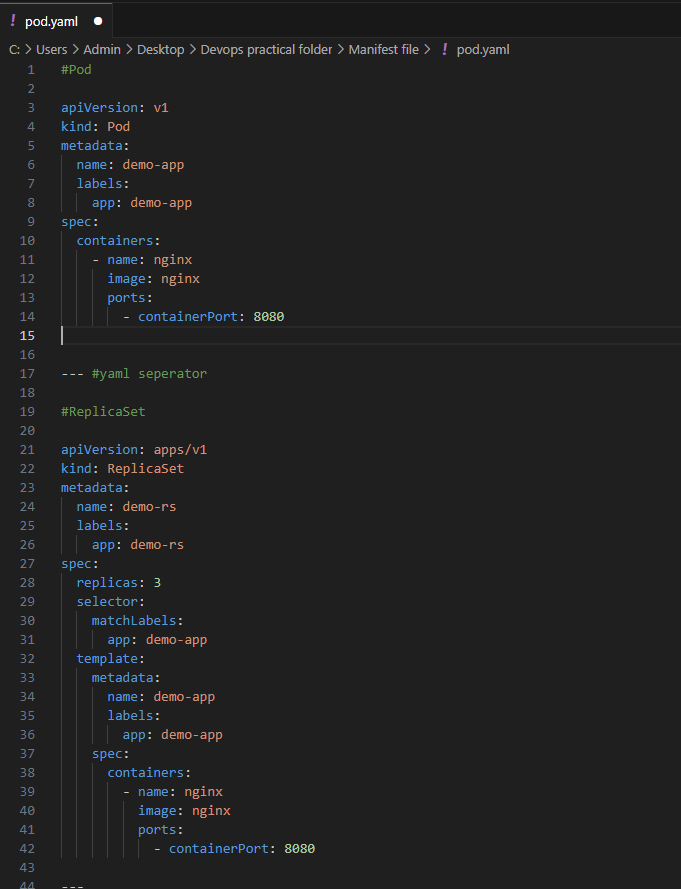Click 'image: nginx' on line 40
The width and height of the screenshot is (681, 889).
(184, 811)
